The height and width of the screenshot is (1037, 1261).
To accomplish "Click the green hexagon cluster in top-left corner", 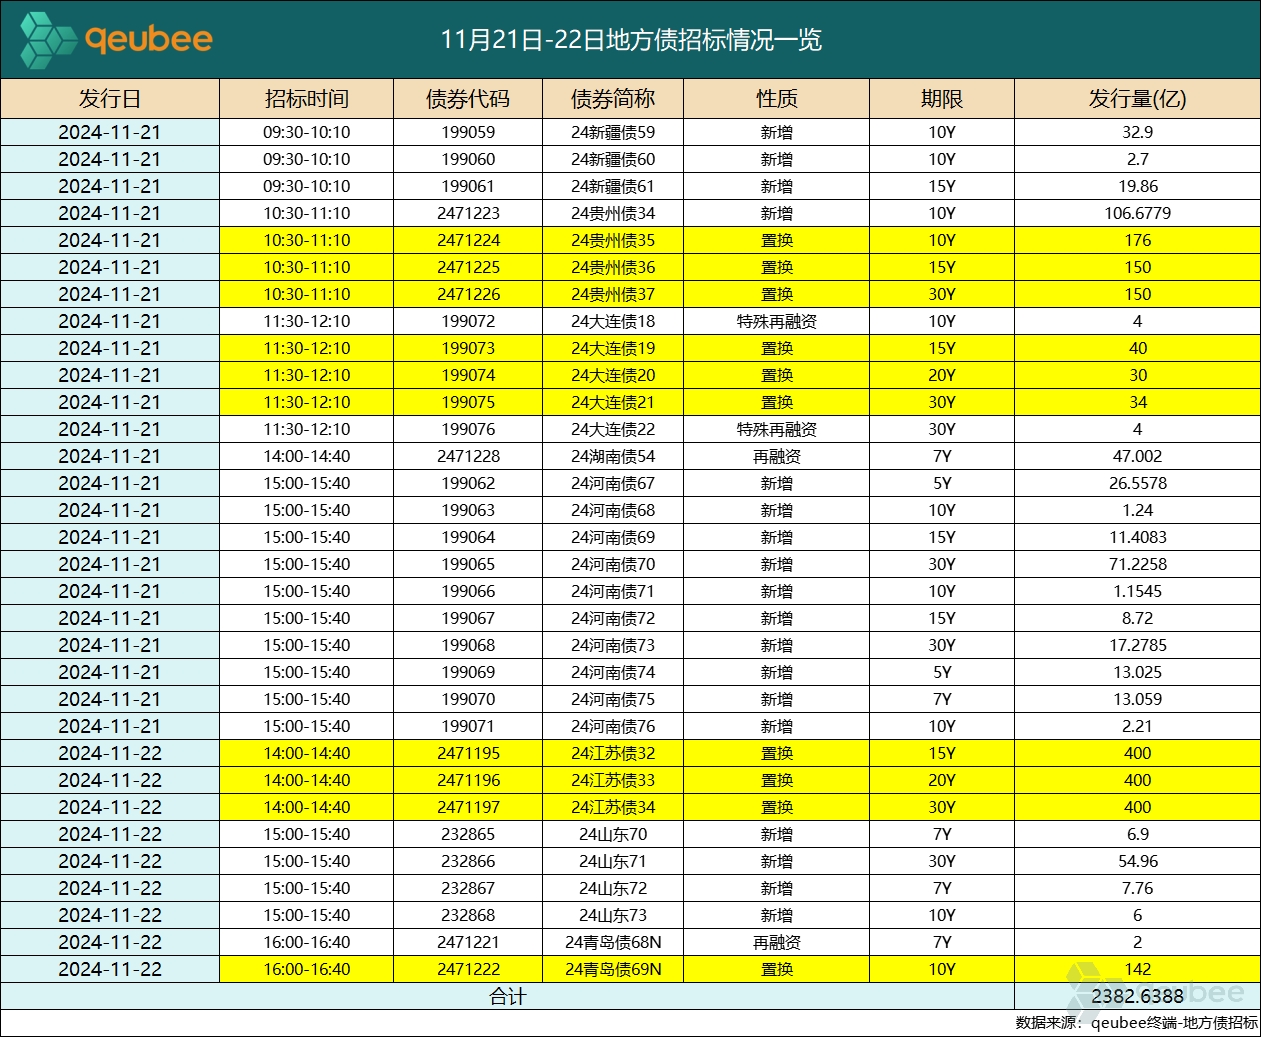I will point(49,42).
